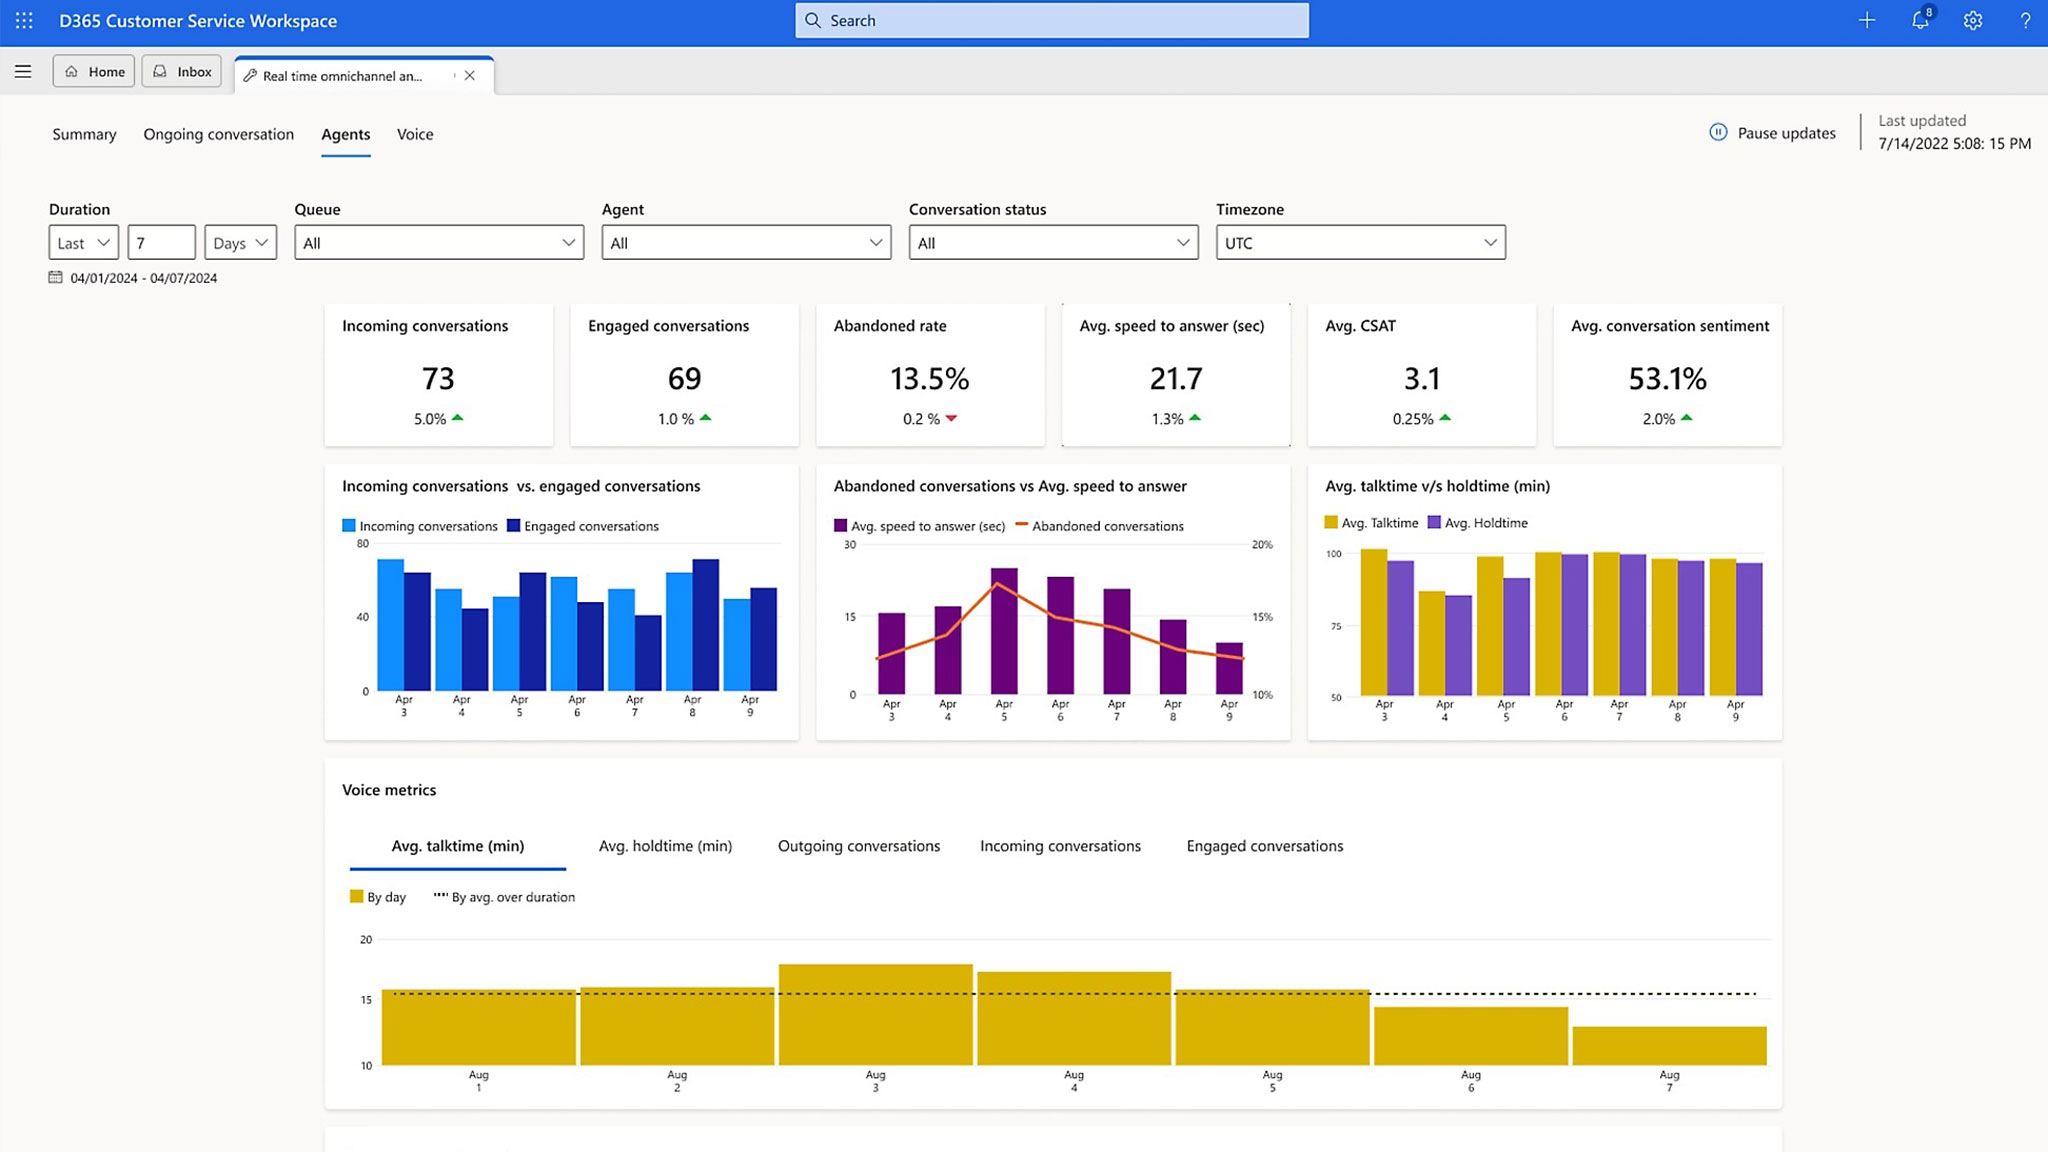
Task: Open help using the question mark icon
Action: (x=2026, y=20)
